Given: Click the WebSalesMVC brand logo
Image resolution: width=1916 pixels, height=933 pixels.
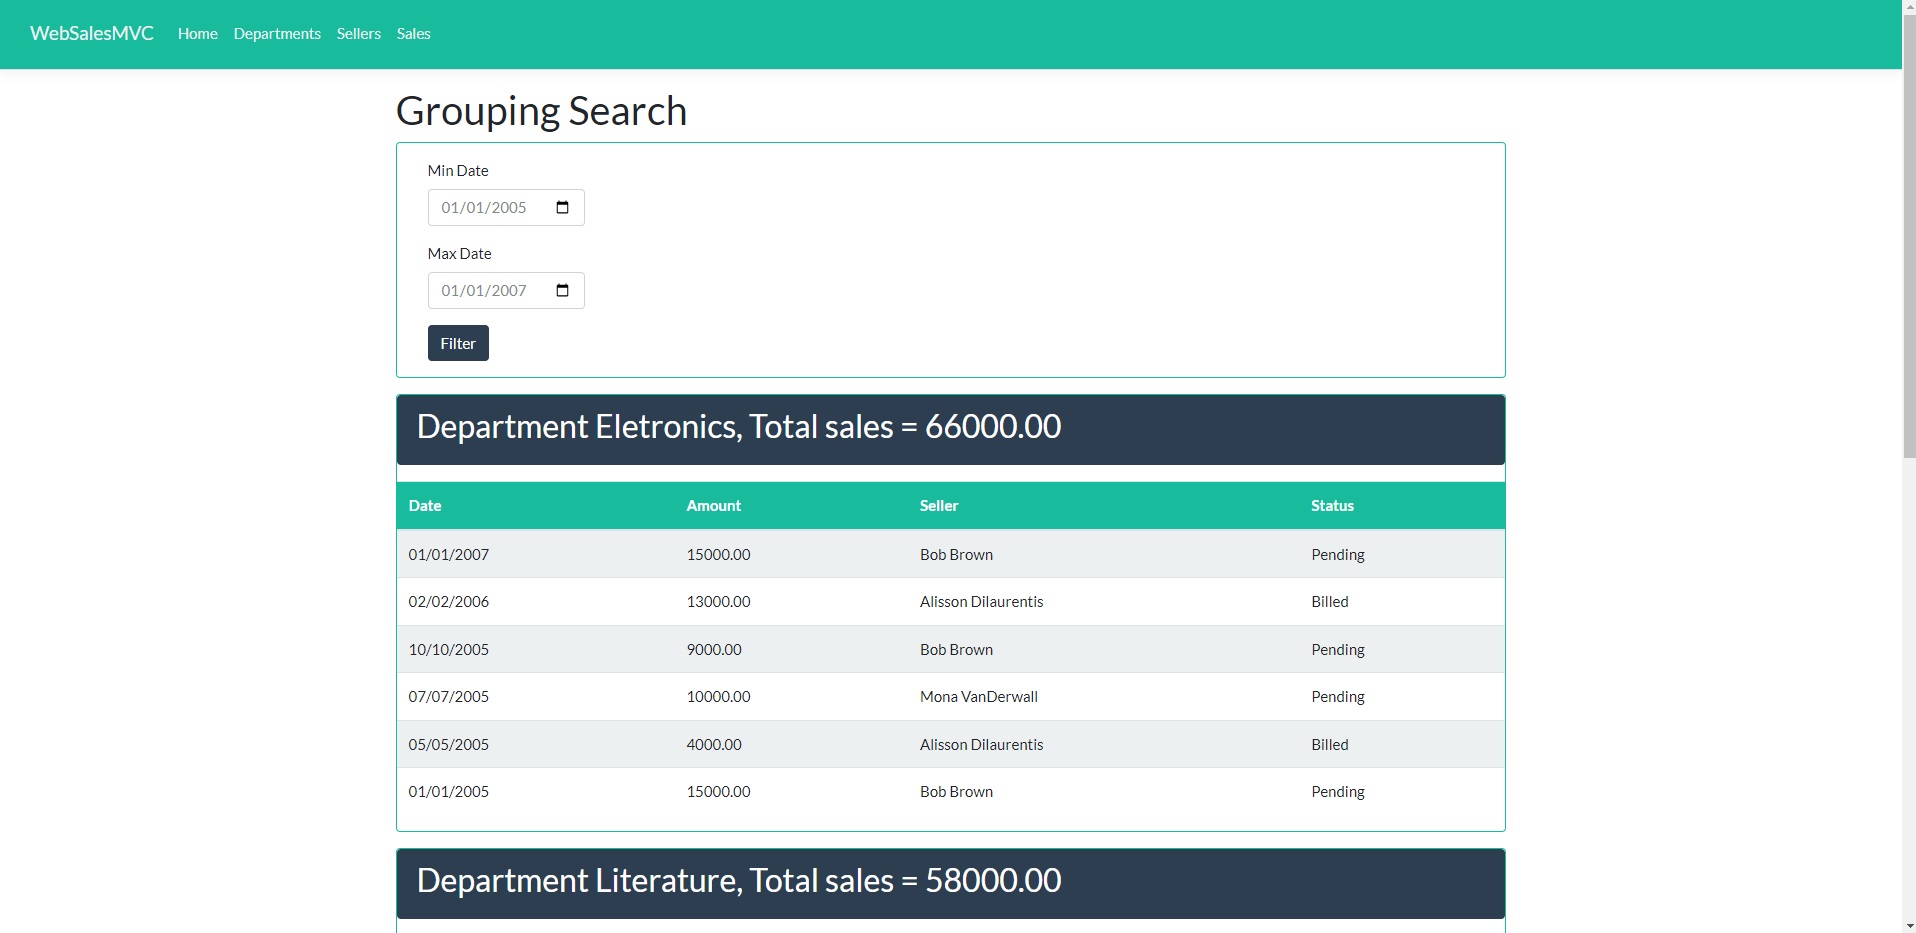Looking at the screenshot, I should pos(91,33).
